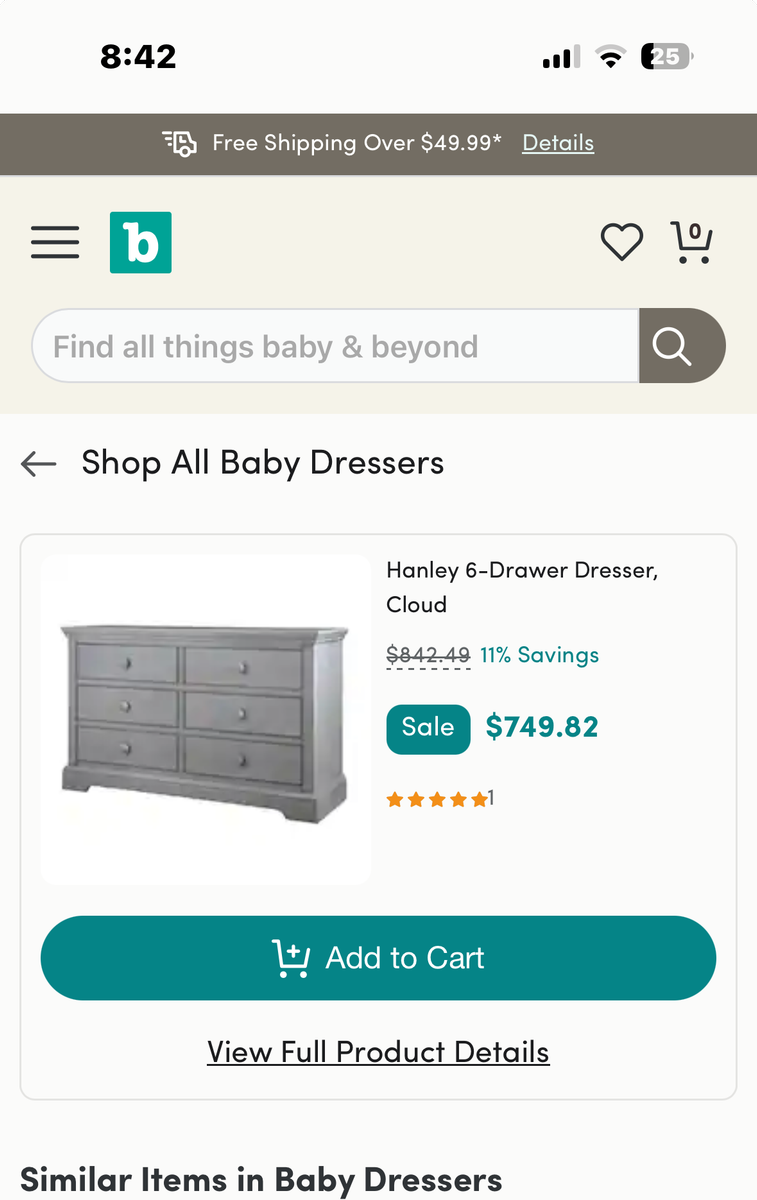757x1200 pixels.
Task: Open Shop All Baby Dressers link
Action: click(263, 463)
